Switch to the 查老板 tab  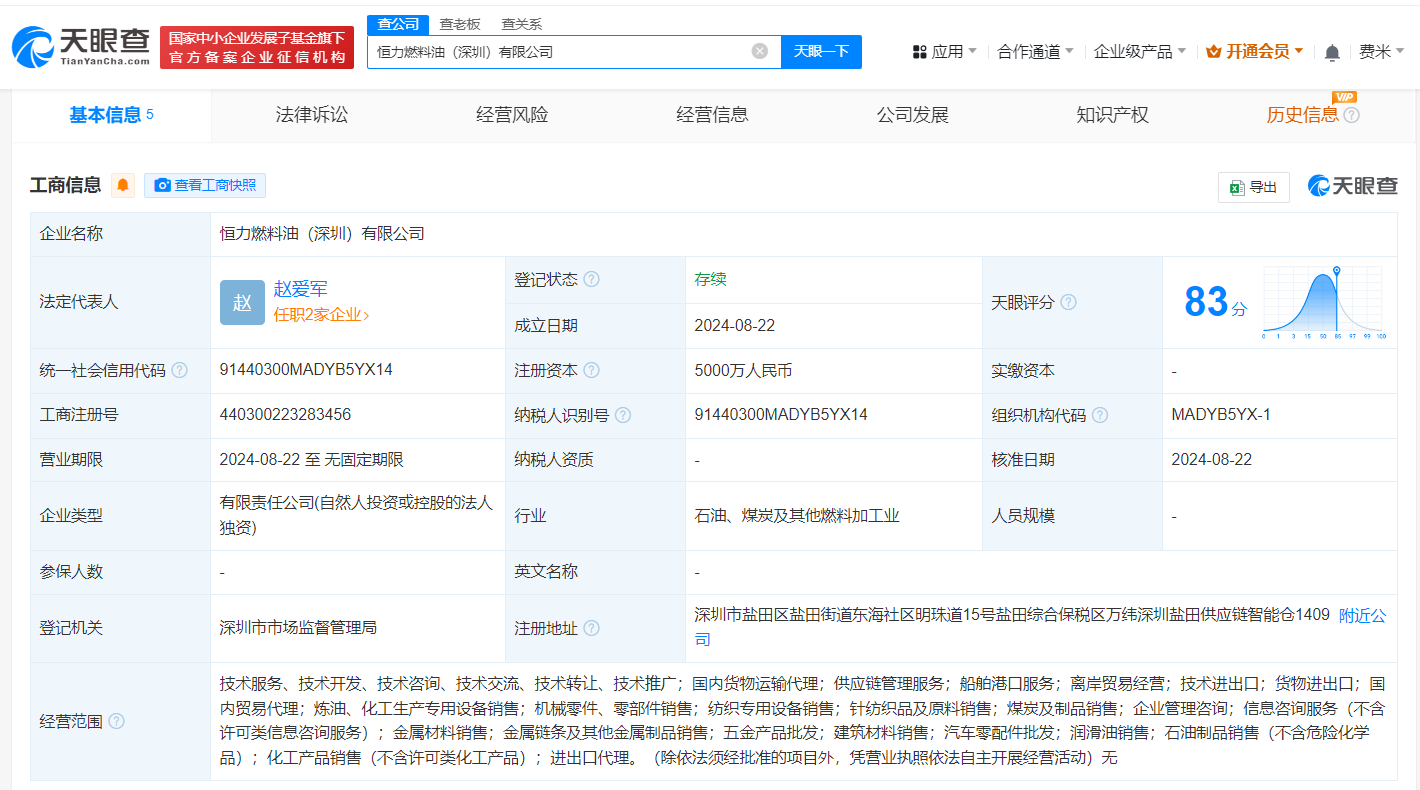(x=458, y=23)
